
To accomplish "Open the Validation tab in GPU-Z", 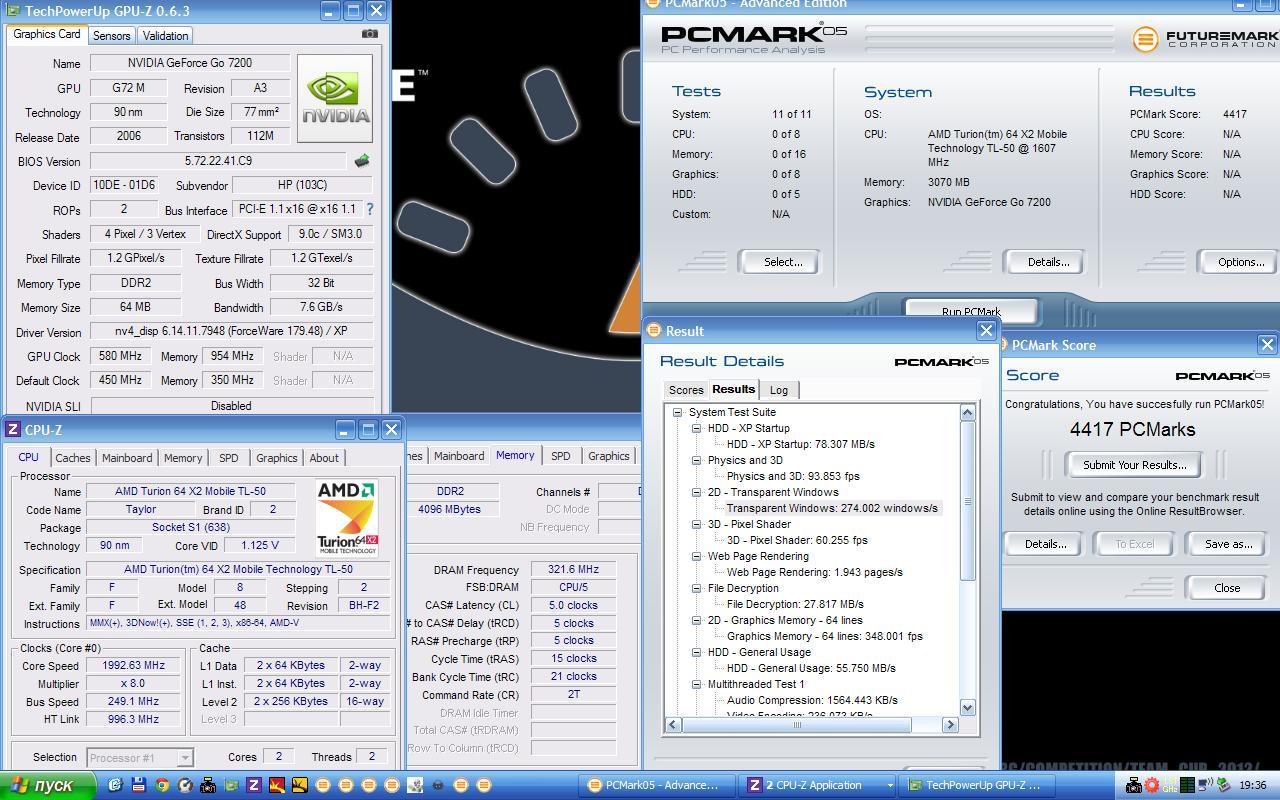I will (x=165, y=35).
